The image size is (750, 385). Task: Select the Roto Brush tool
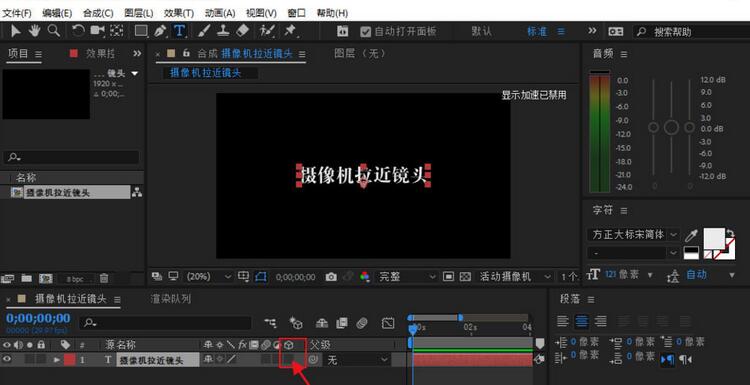click(x=266, y=31)
